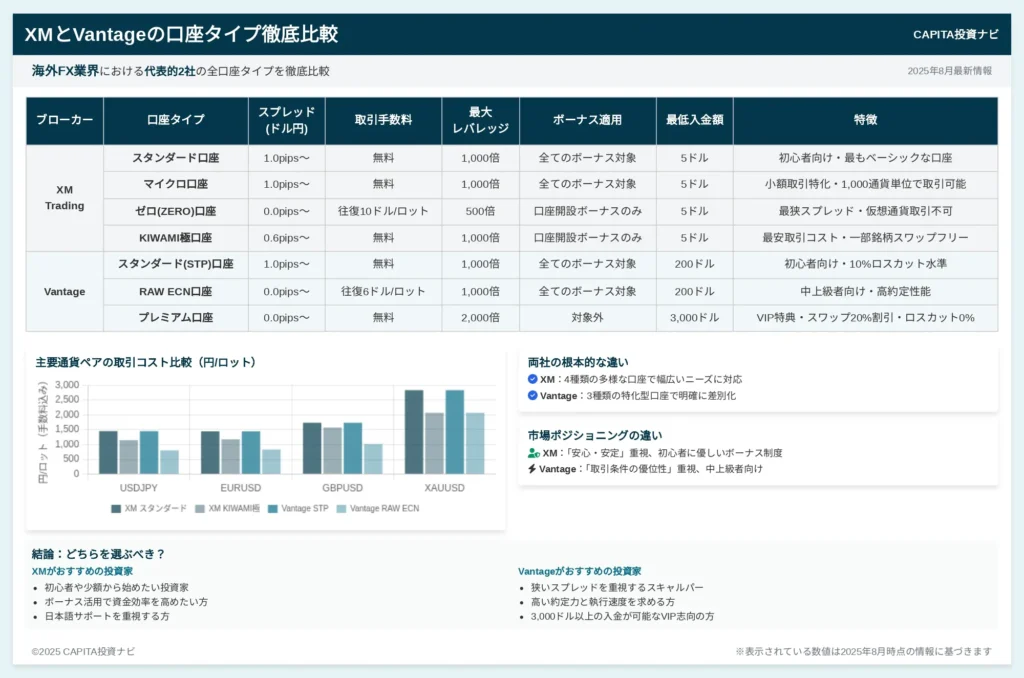
Task: Select the プレミアム口座 account type cell
Action: click(x=176, y=317)
